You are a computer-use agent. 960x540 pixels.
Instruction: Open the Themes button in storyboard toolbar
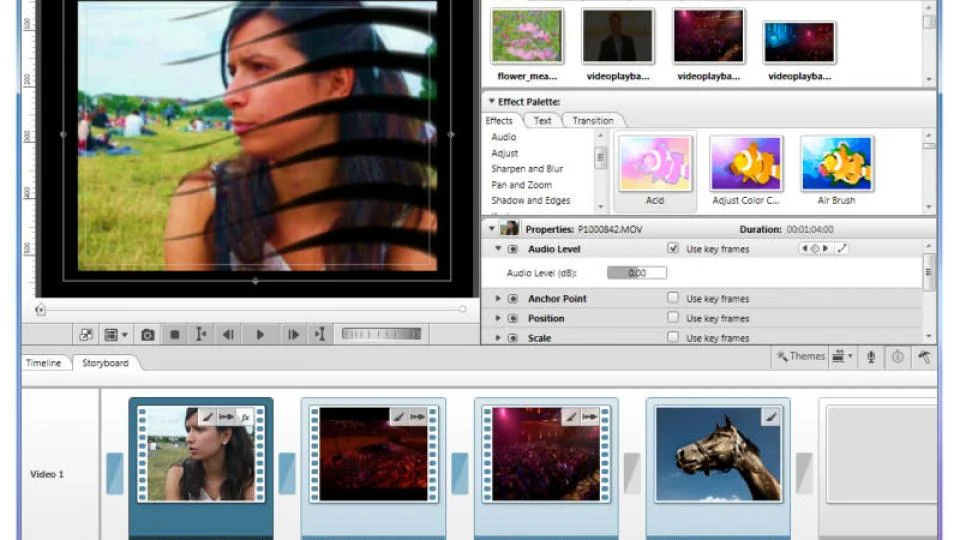tap(801, 356)
